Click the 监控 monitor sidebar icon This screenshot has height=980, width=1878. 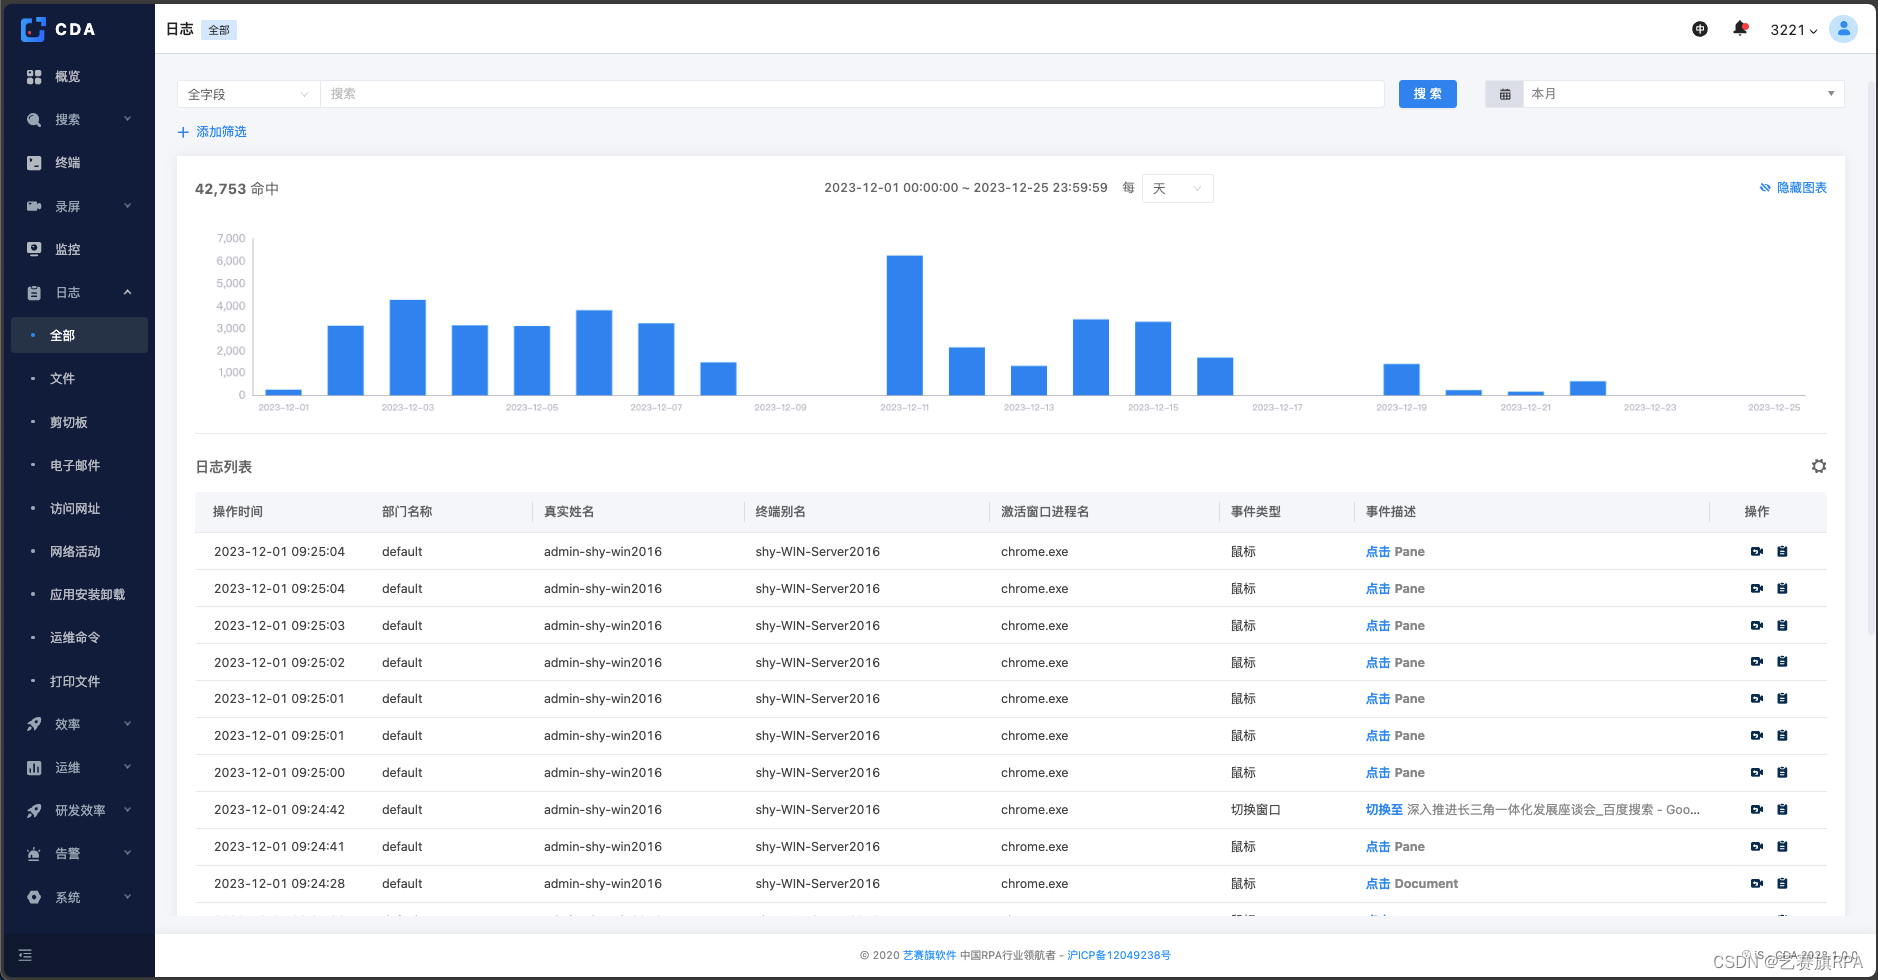pos(34,249)
